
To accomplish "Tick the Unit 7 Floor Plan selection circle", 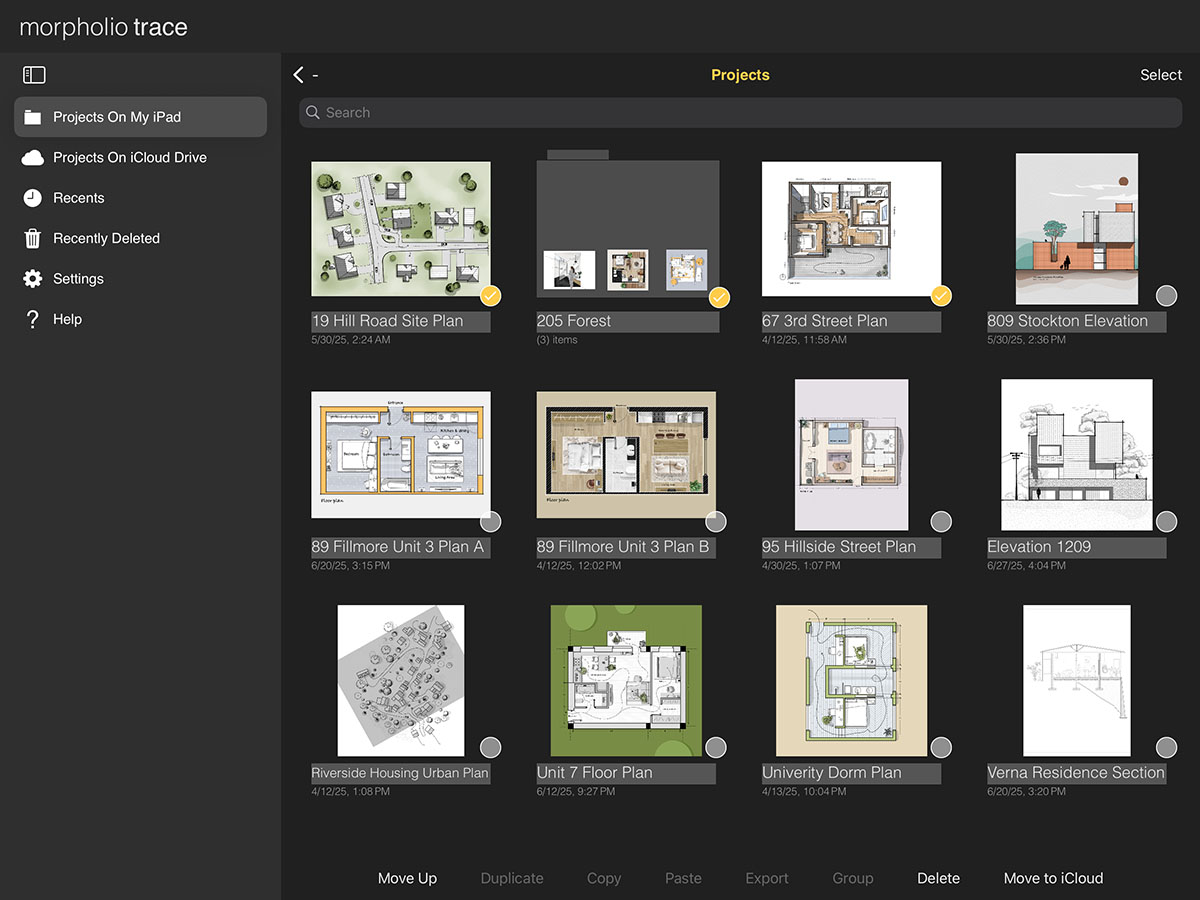I will click(716, 747).
